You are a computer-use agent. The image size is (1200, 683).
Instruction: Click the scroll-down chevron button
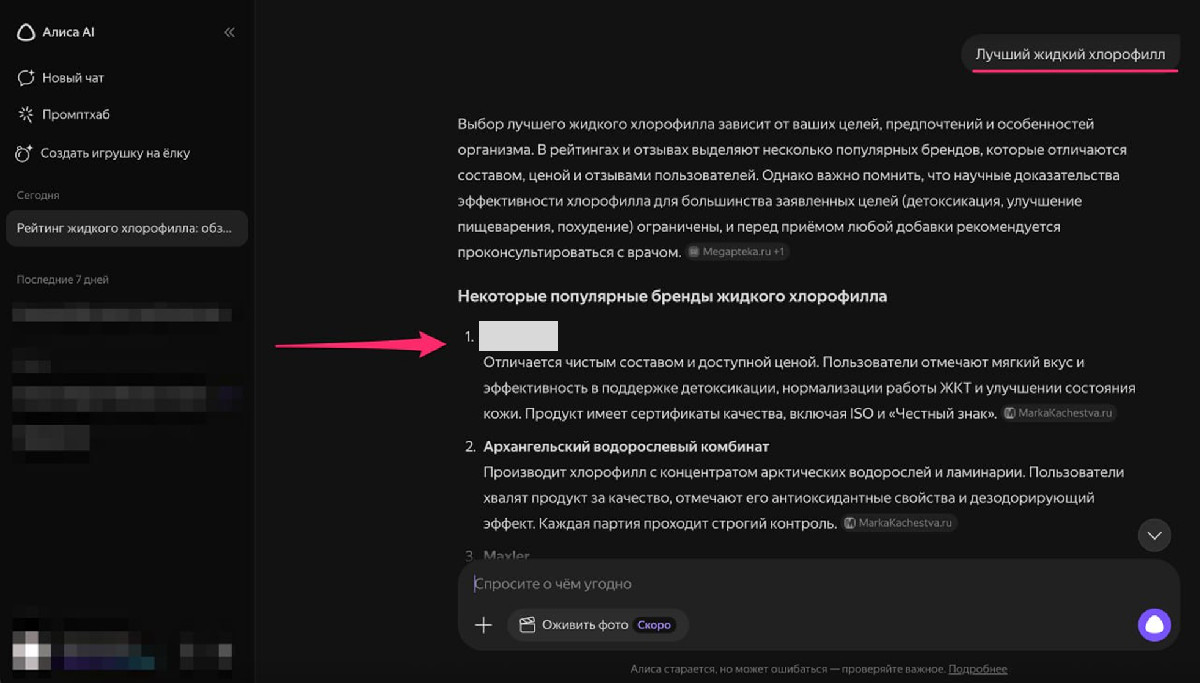click(1154, 535)
